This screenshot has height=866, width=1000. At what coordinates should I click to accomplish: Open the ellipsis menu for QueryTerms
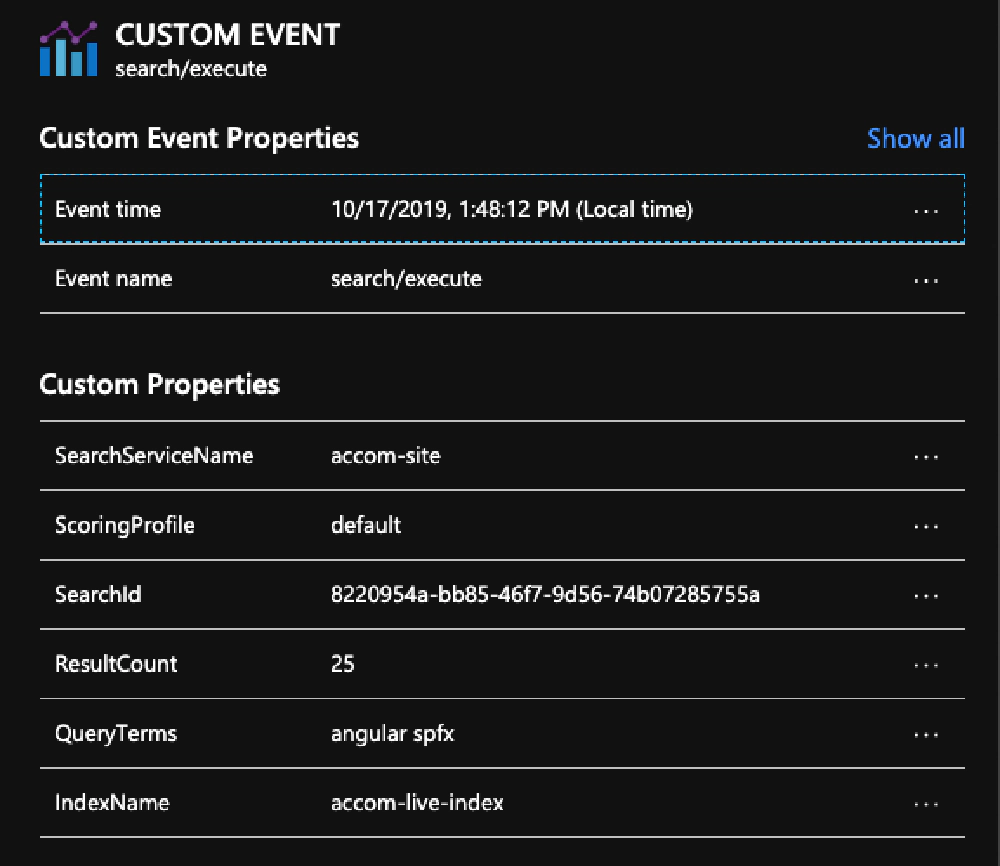click(926, 733)
